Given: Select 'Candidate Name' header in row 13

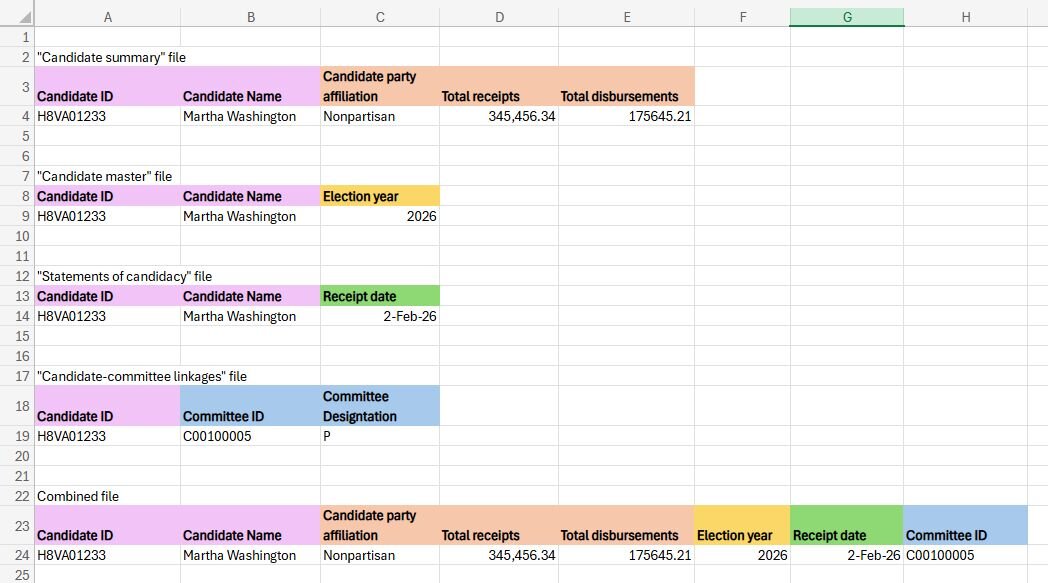Looking at the screenshot, I should 251,296.
